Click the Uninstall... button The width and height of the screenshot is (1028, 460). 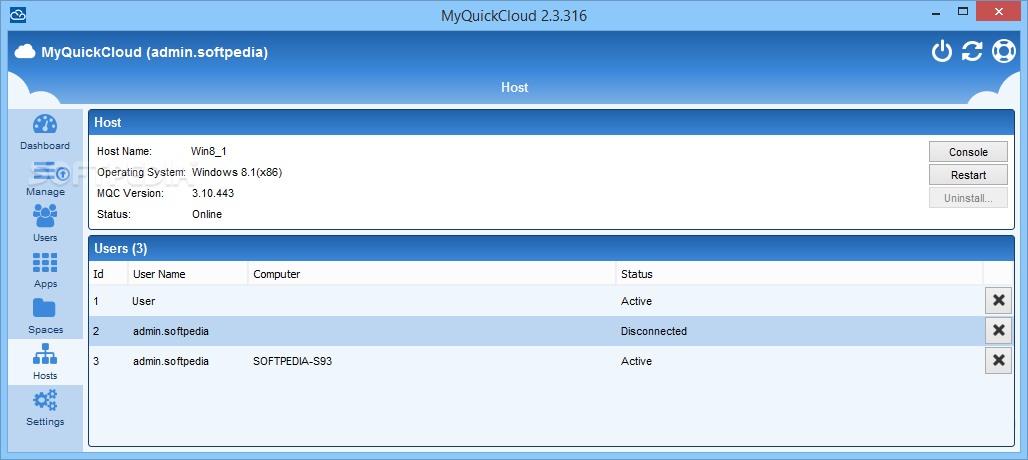[968, 197]
